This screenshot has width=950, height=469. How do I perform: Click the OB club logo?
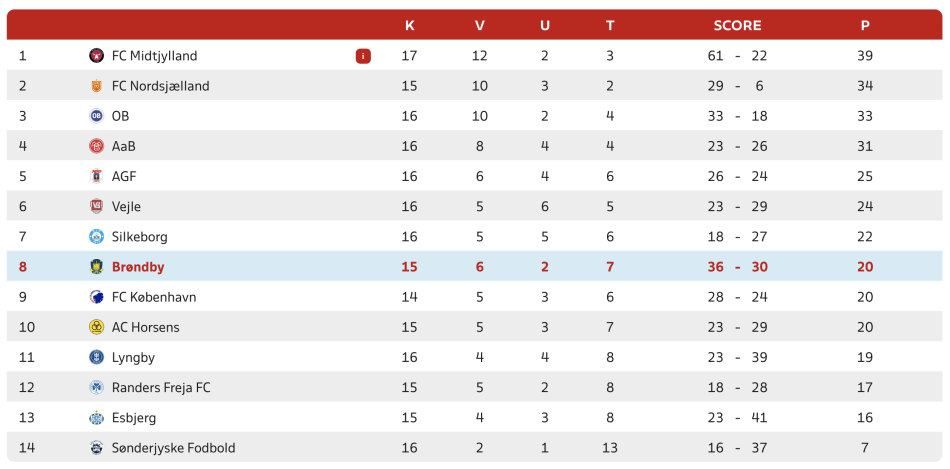(x=96, y=116)
